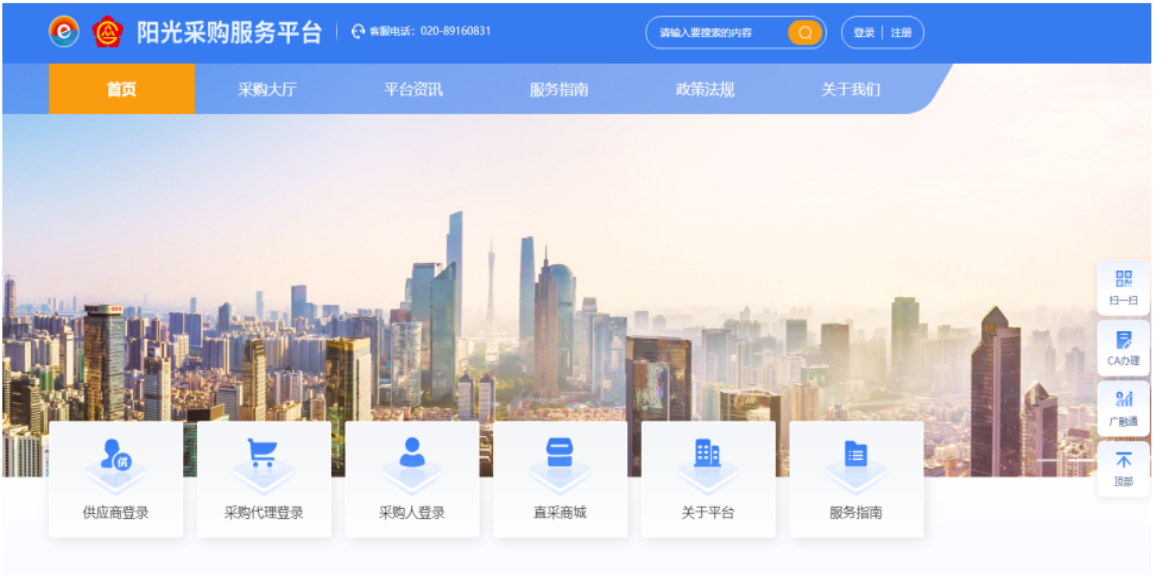Screen dimensions: 1172x576
Task: Open the 关于平台 building icon
Action: tap(707, 454)
